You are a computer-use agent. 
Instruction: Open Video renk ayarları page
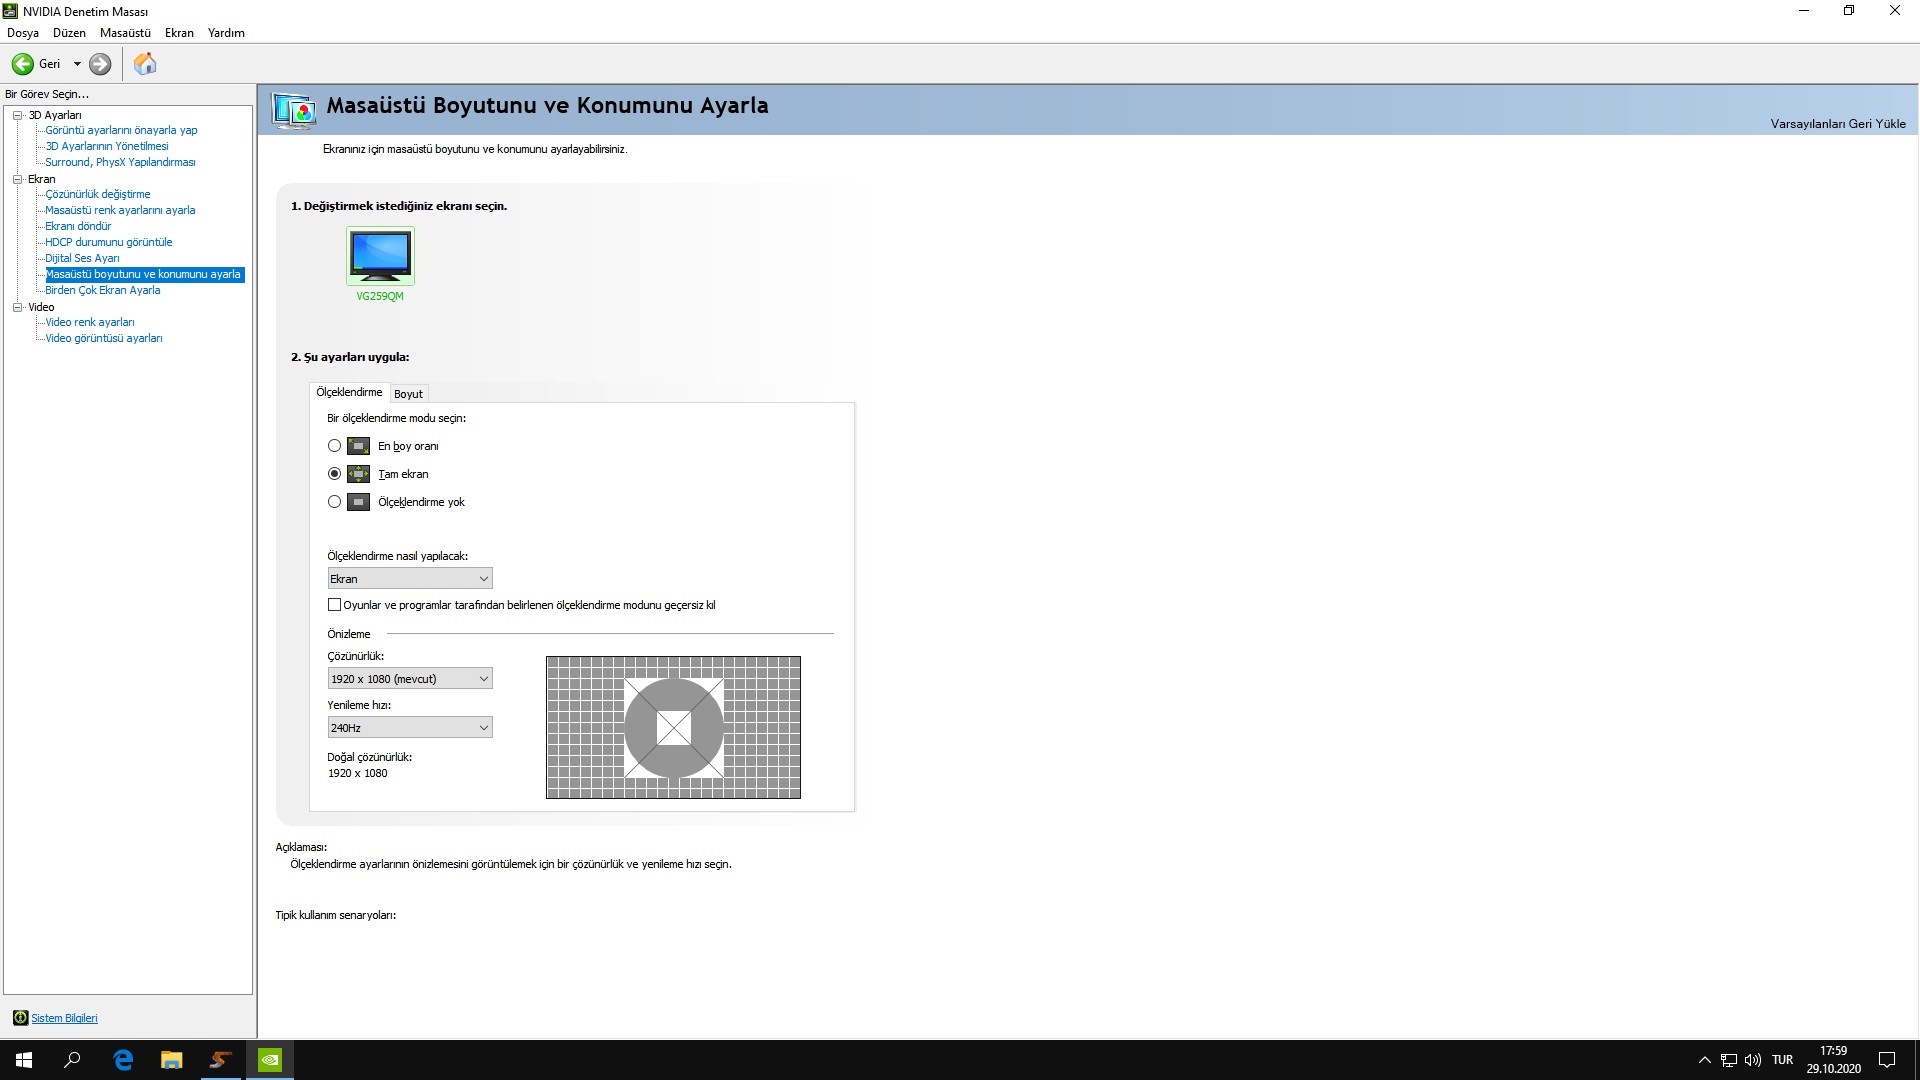90,322
